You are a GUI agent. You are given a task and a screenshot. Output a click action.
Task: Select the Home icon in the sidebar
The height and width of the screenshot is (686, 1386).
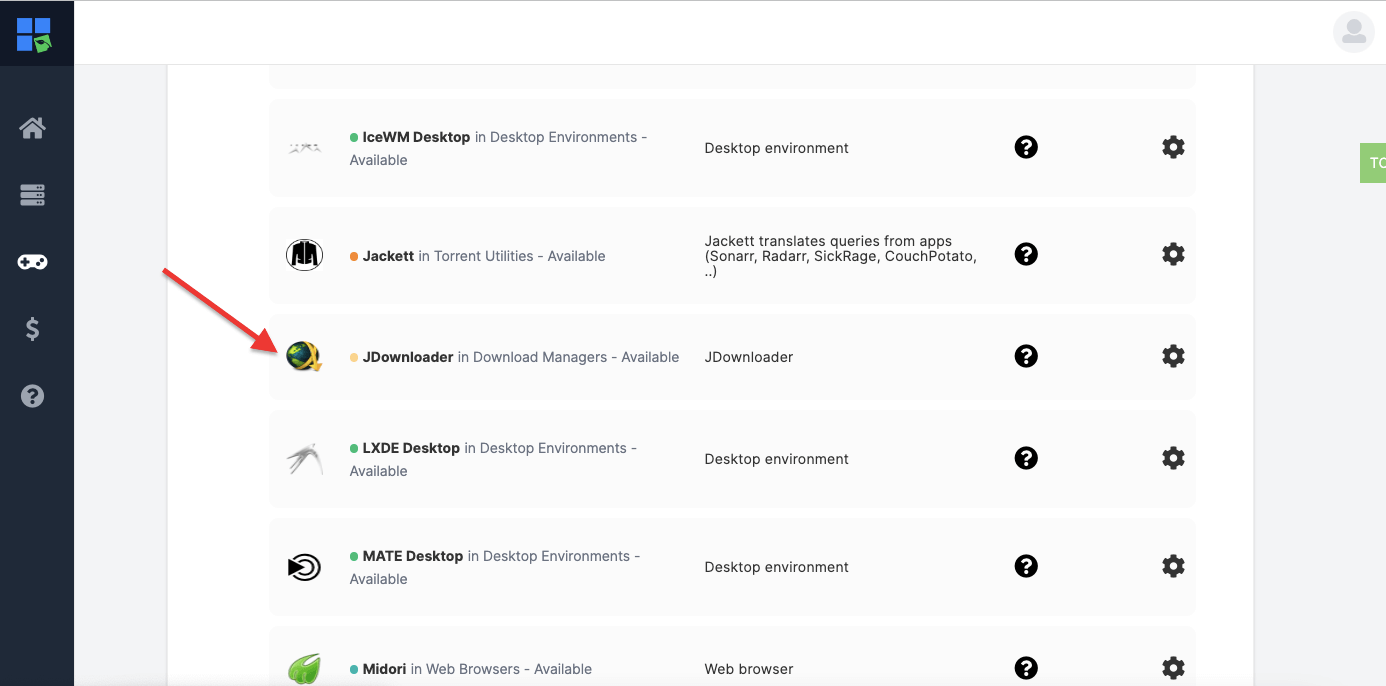(33, 127)
